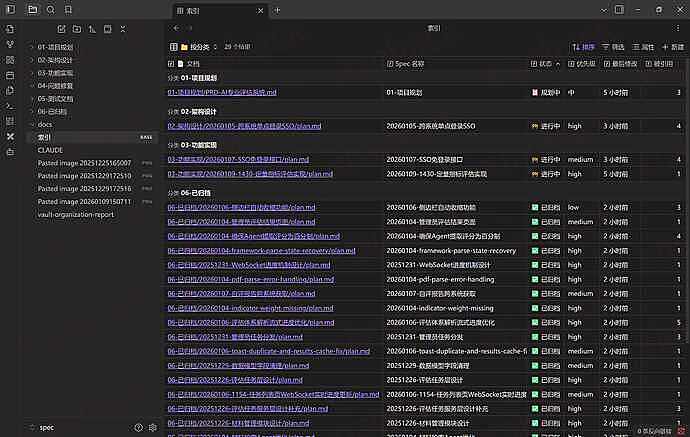Open a new tab
Image resolution: width=690 pixels, height=437 pixels.
[x=277, y=10]
